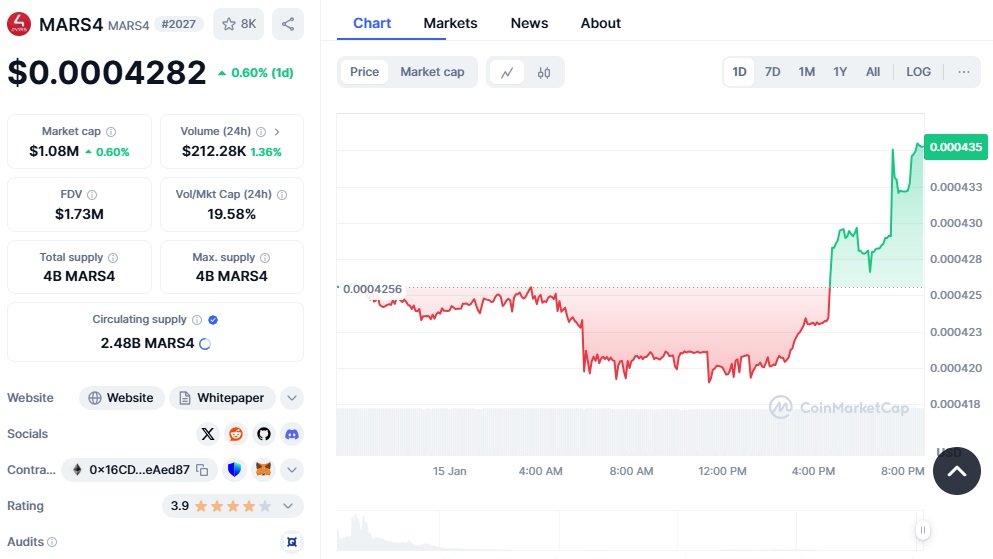
Task: Switch to line chart view
Action: click(x=507, y=72)
